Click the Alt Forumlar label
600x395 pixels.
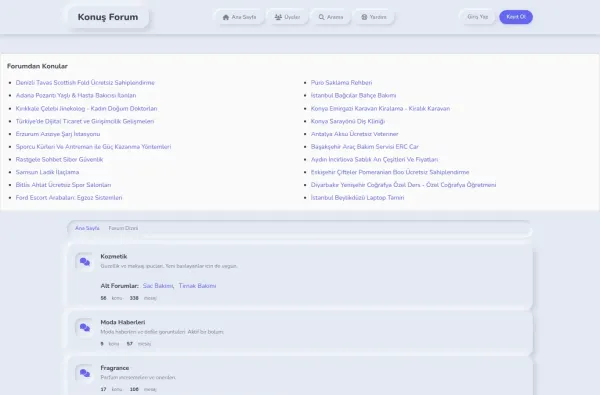coord(119,286)
